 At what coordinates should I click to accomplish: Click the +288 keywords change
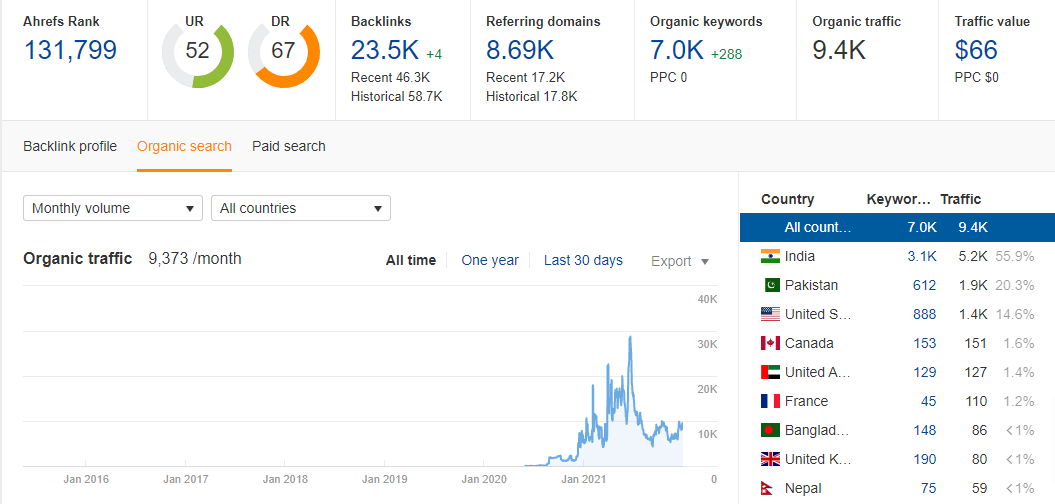point(727,55)
